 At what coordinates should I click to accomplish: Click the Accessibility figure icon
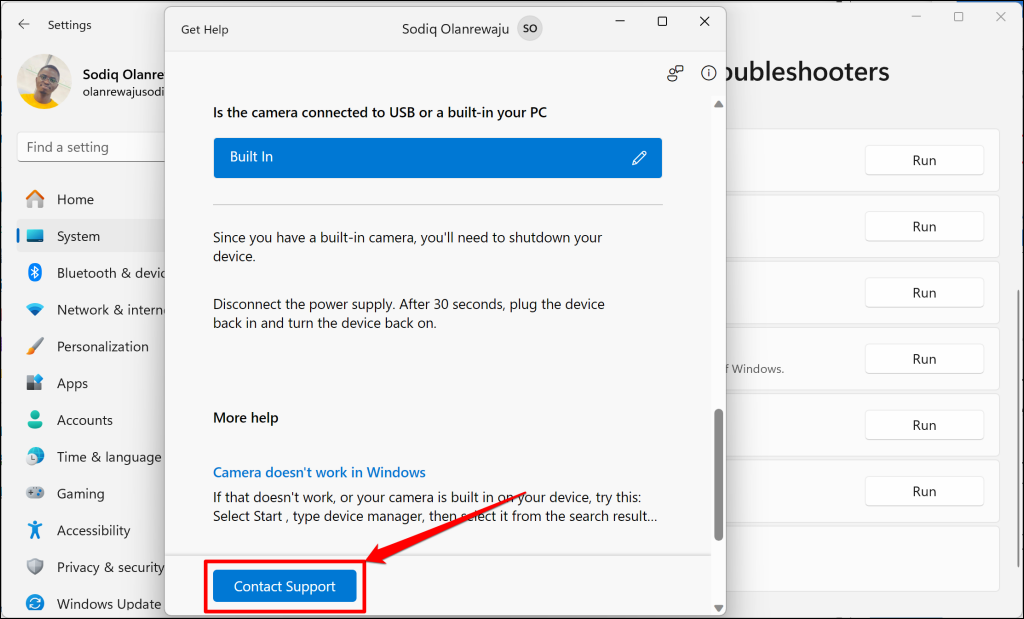[35, 530]
